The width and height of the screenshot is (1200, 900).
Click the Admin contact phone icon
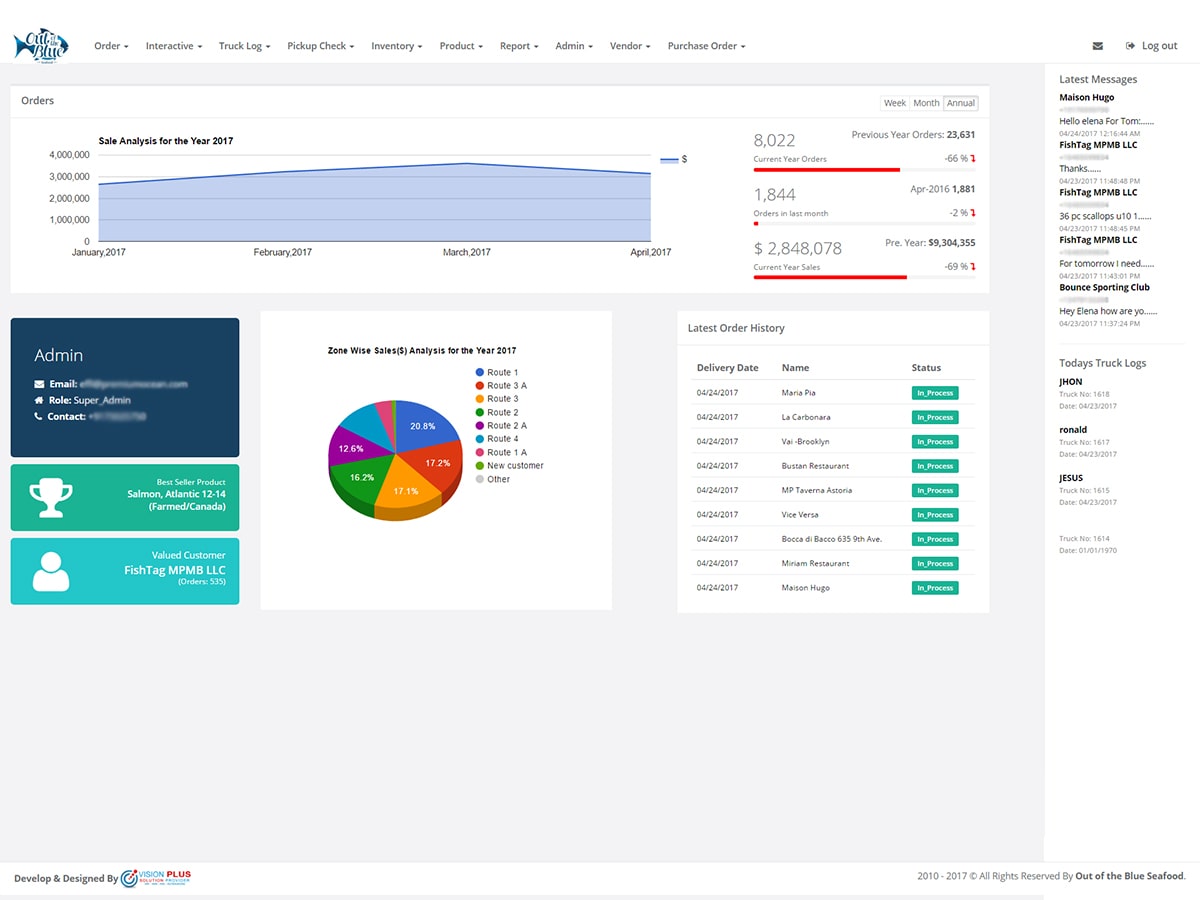tap(39, 416)
